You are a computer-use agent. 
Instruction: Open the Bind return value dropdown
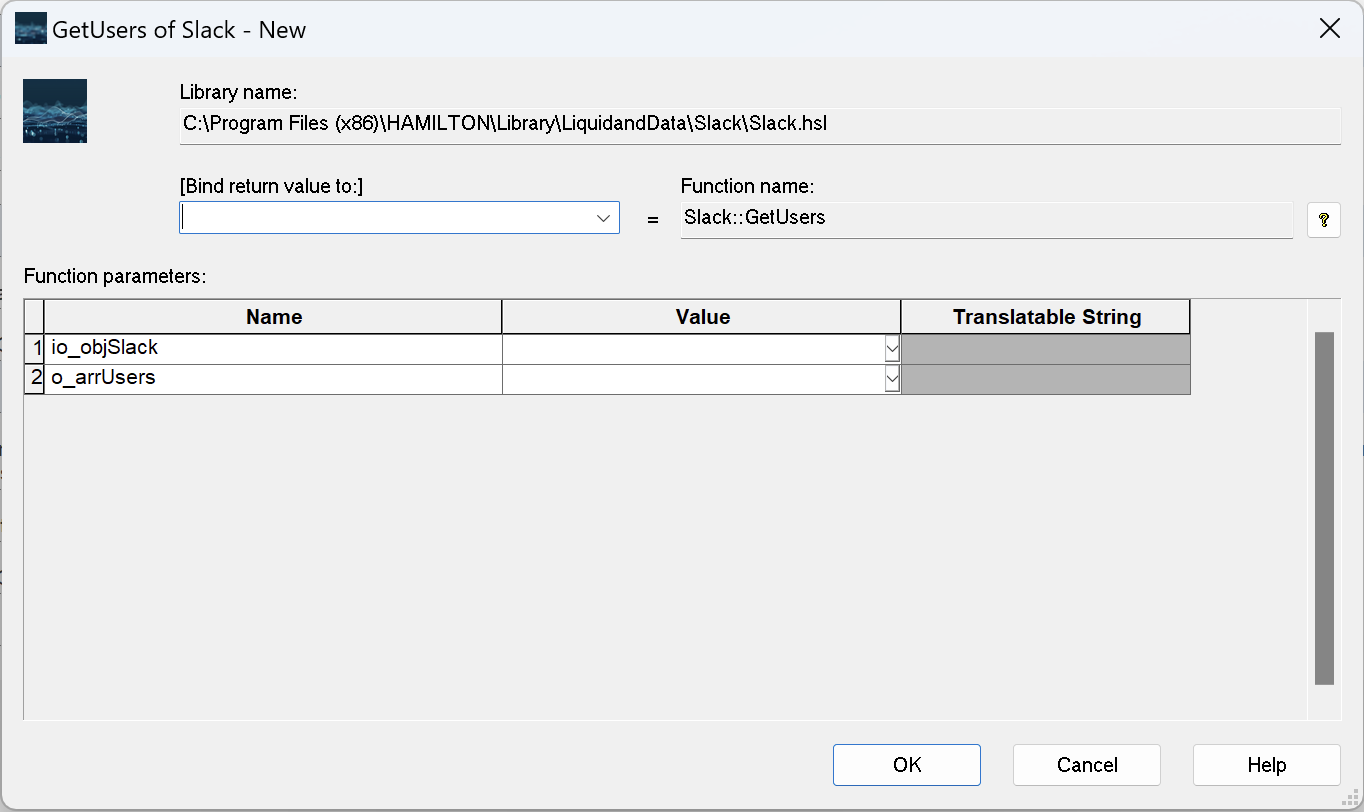(603, 218)
